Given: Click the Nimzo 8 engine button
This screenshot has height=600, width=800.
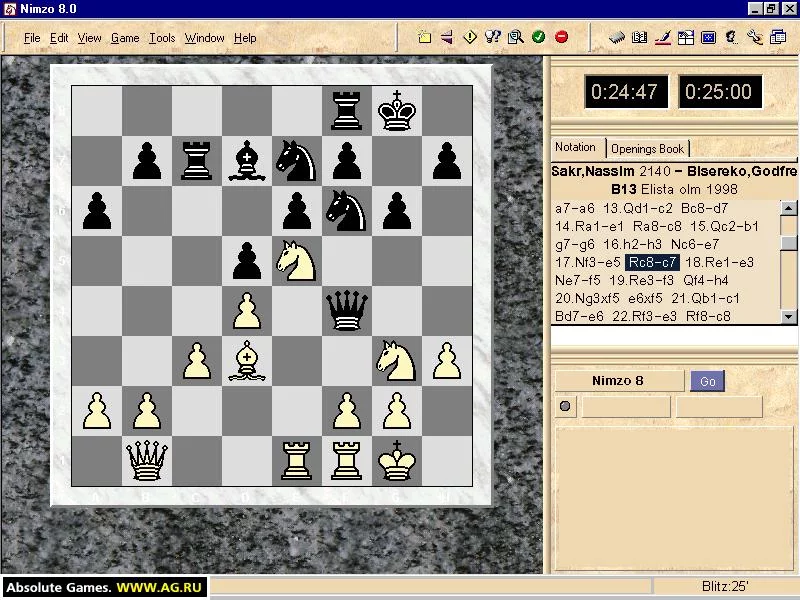Looking at the screenshot, I should (618, 381).
